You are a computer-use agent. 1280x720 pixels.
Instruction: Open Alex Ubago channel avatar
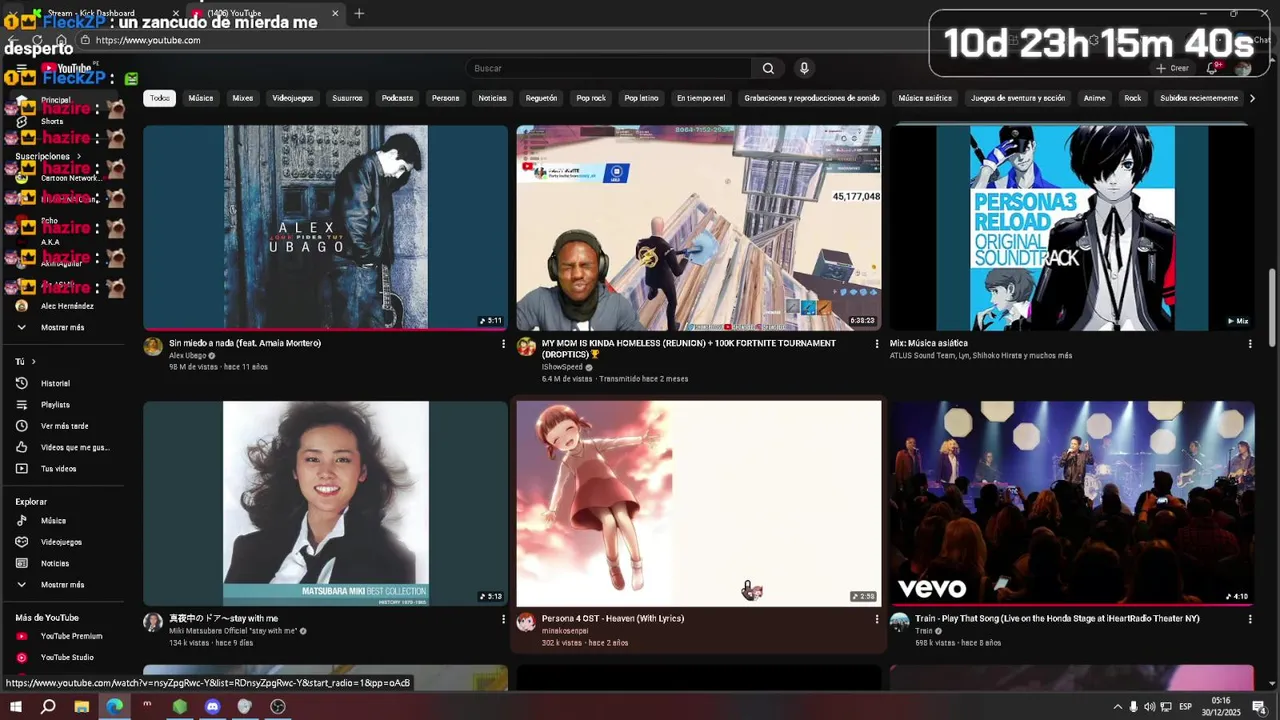(x=153, y=347)
